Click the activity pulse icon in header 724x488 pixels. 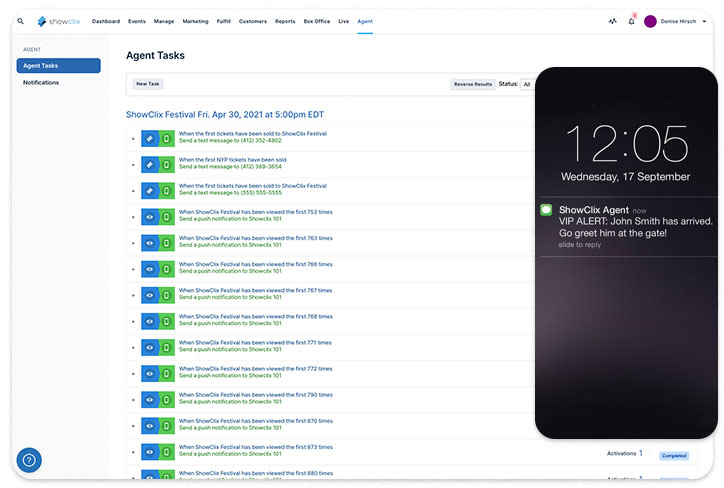[612, 21]
